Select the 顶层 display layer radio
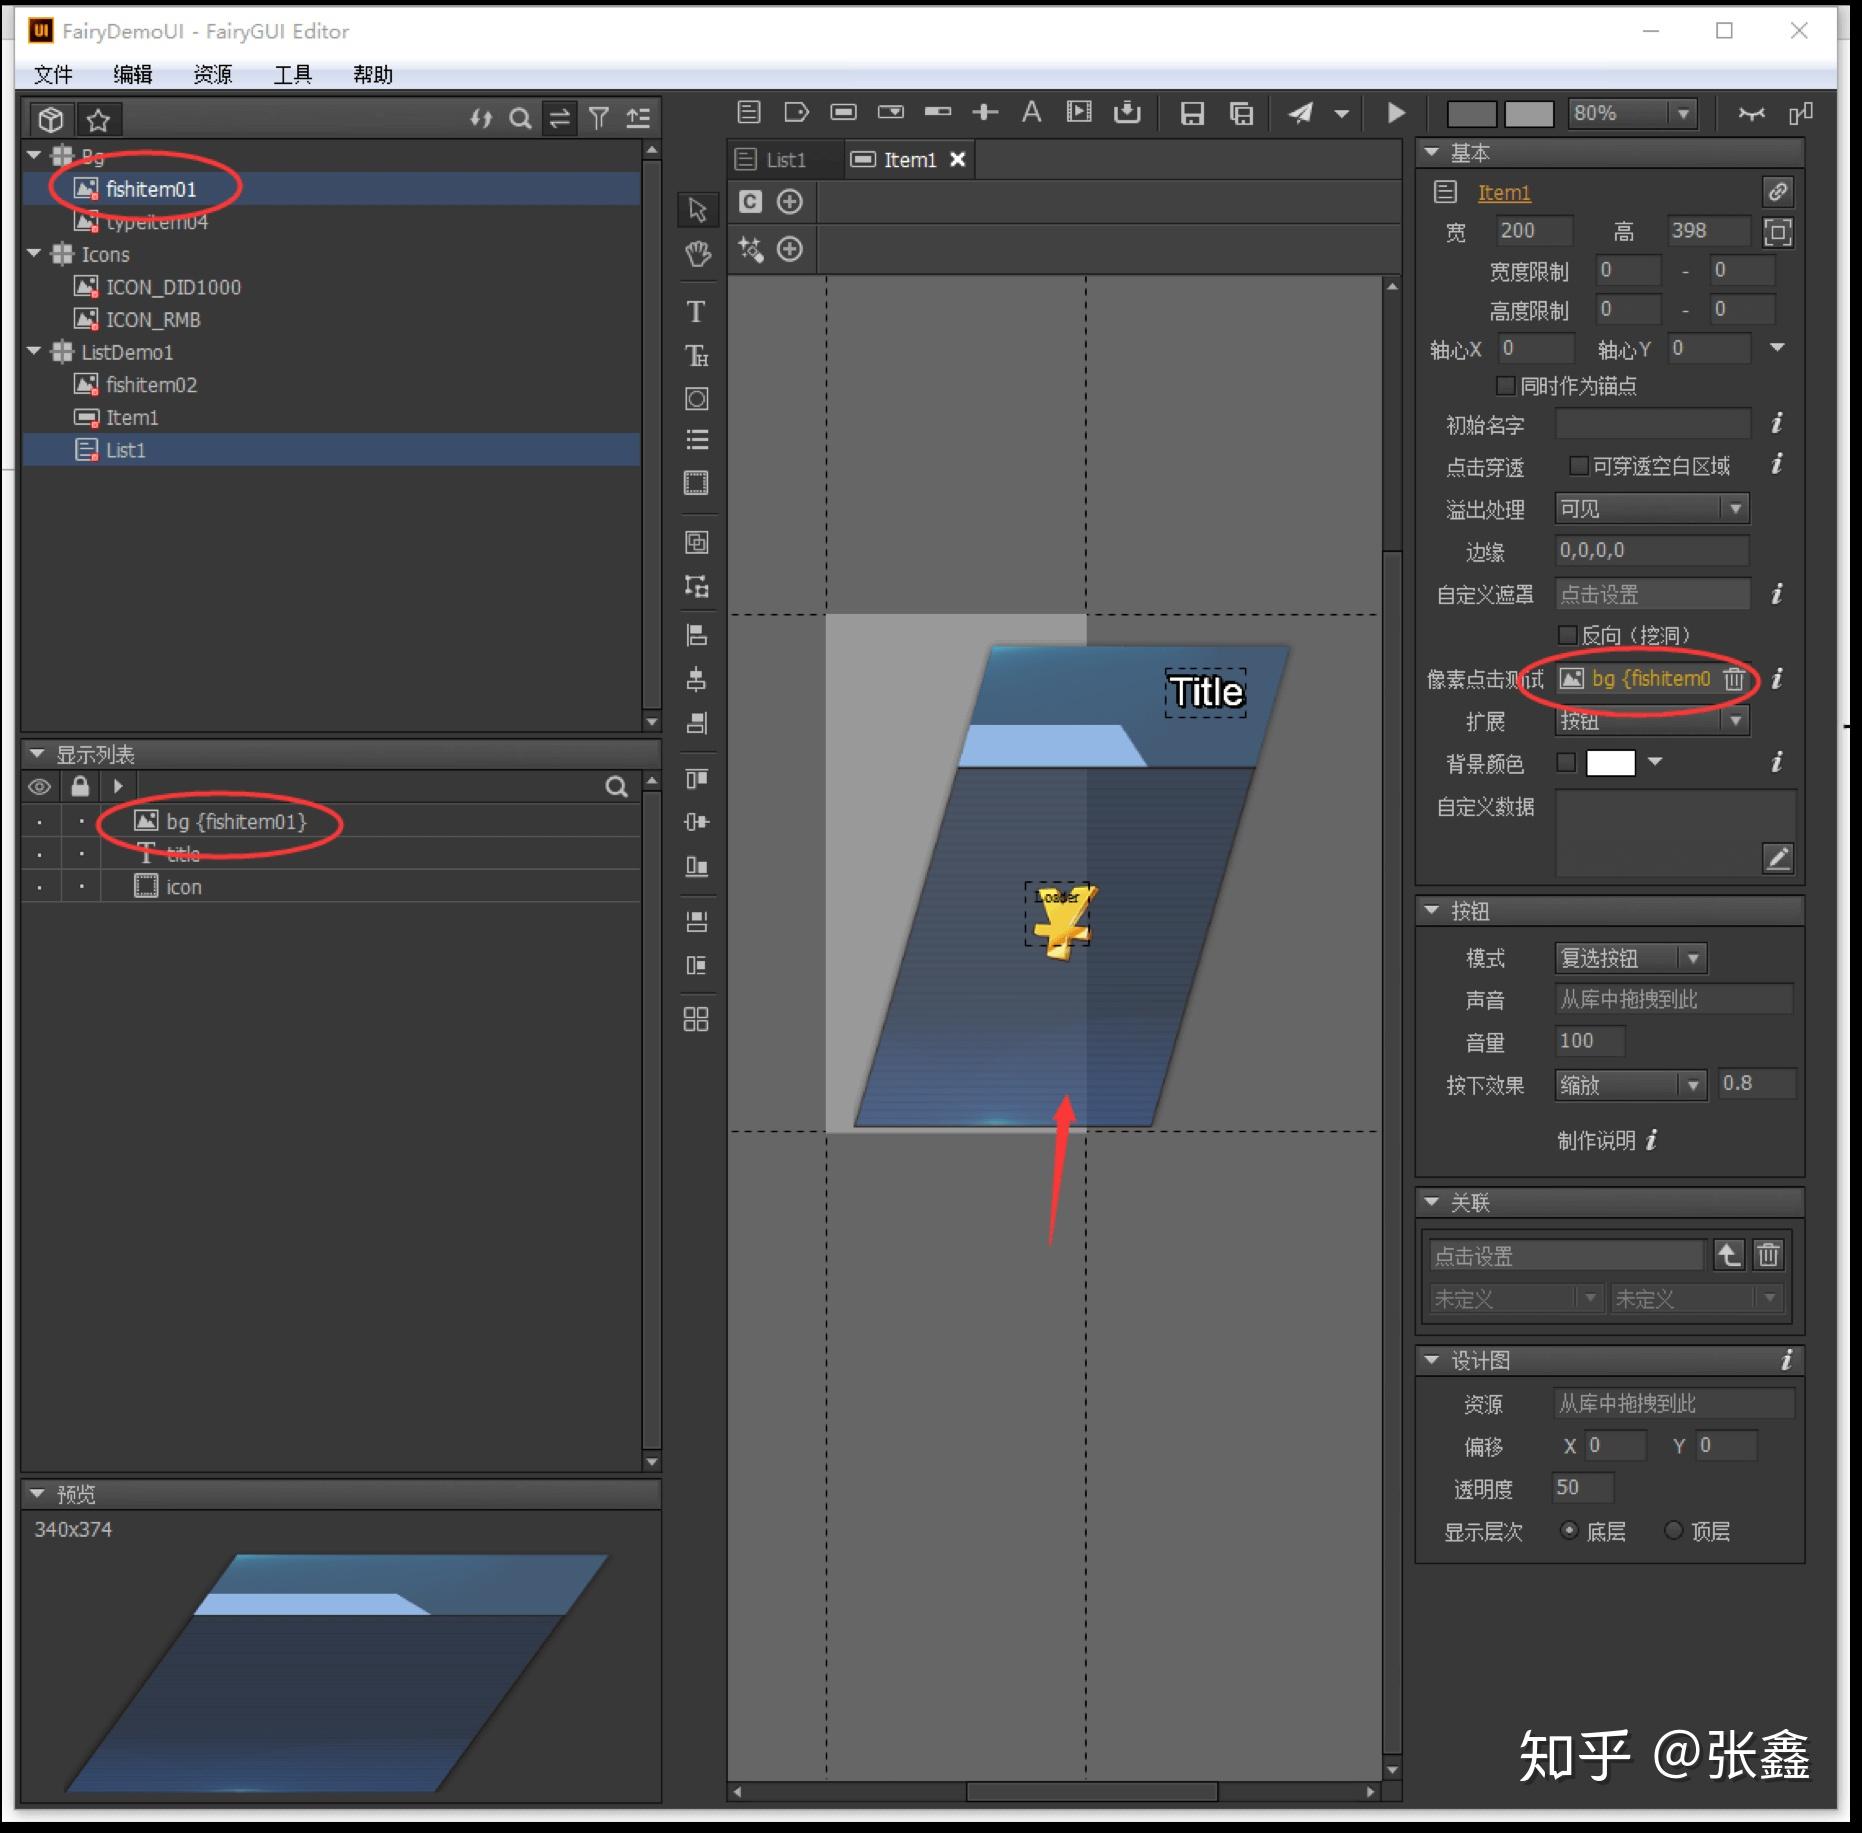Screen dimensions: 1862x1833 pos(1673,1530)
